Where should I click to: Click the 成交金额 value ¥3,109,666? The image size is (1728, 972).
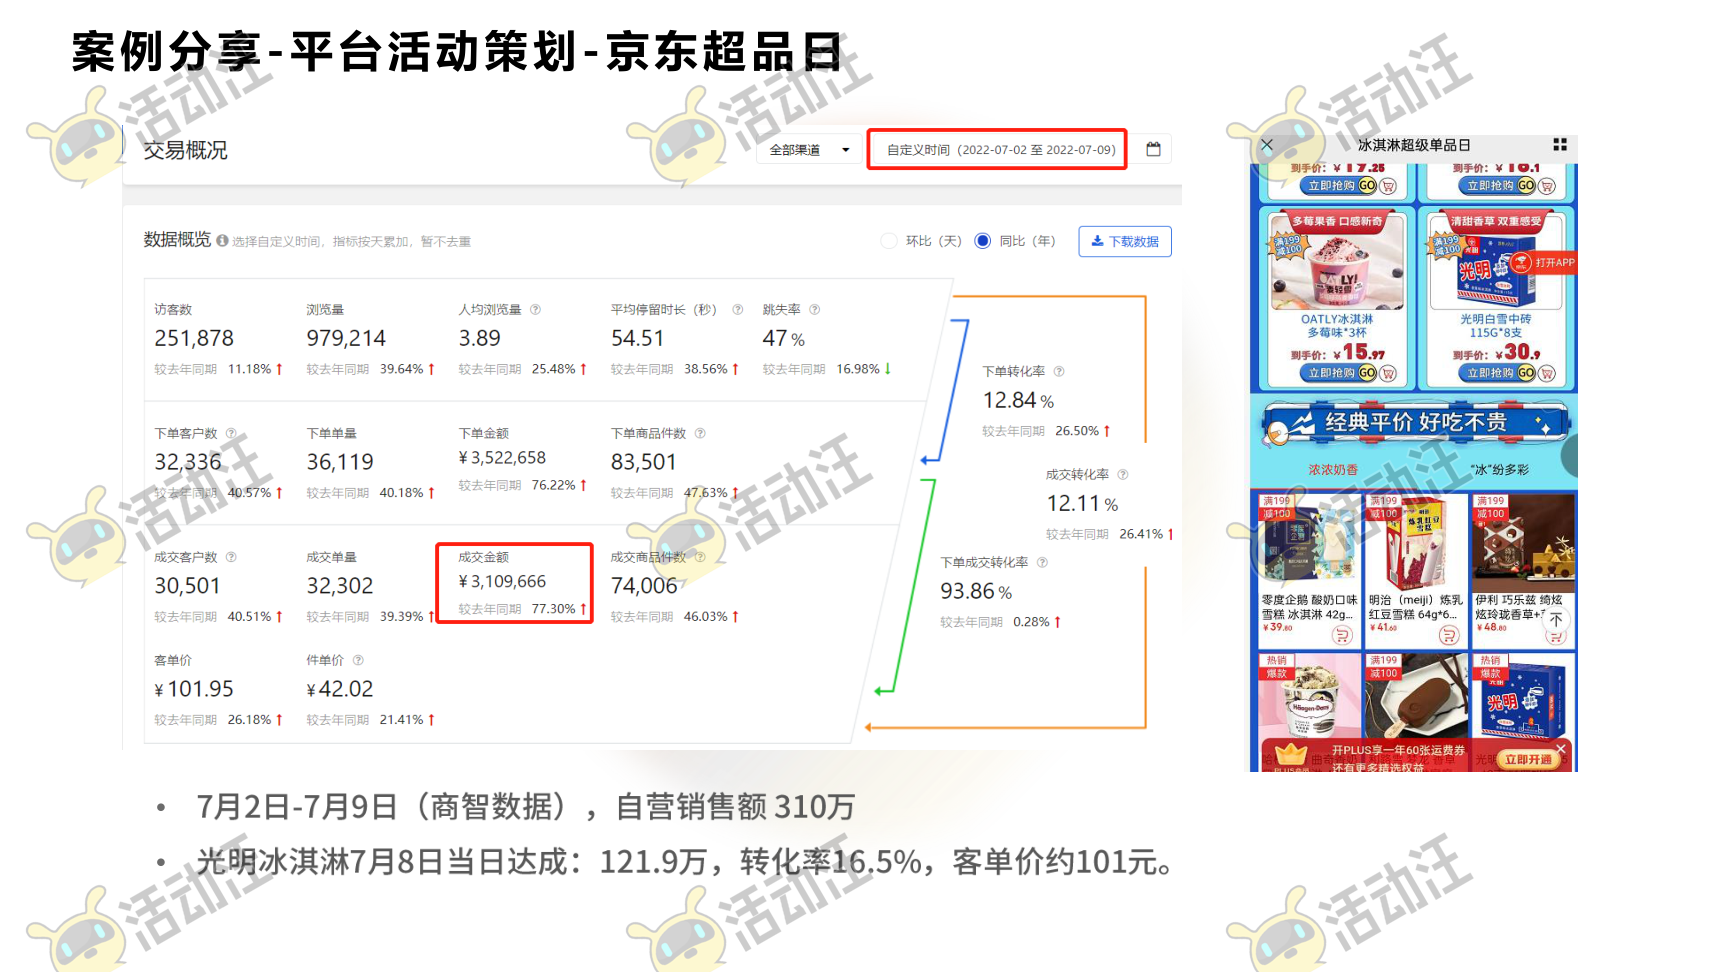(502, 582)
